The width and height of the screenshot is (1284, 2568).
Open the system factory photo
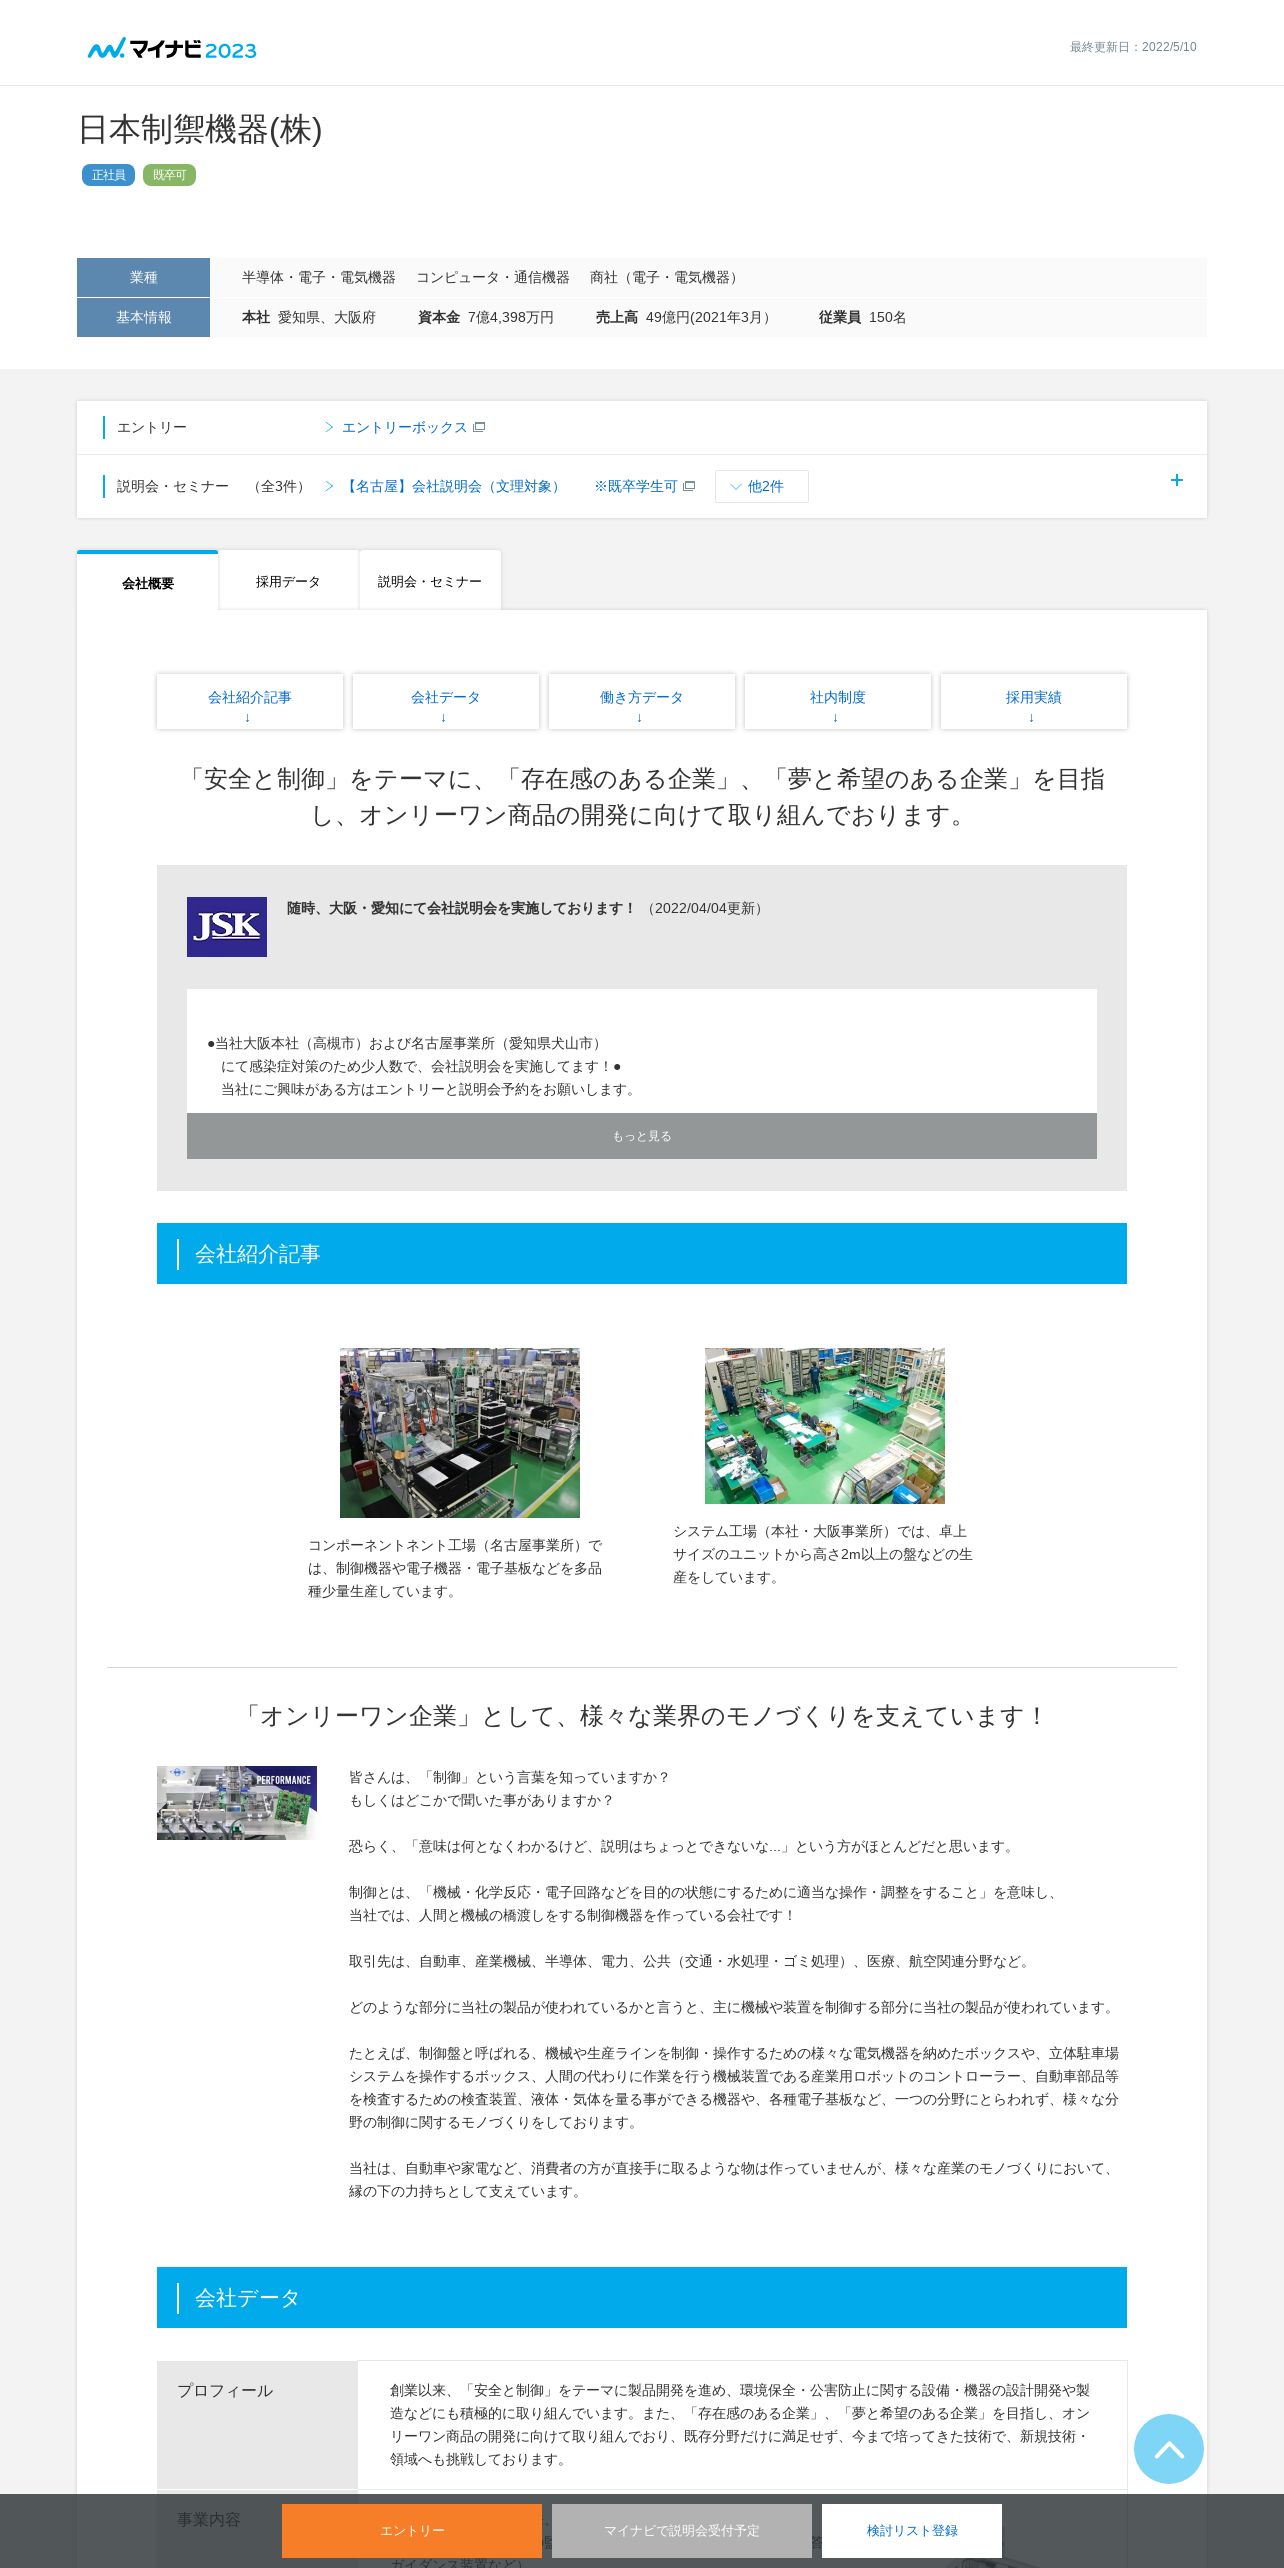pos(825,1426)
